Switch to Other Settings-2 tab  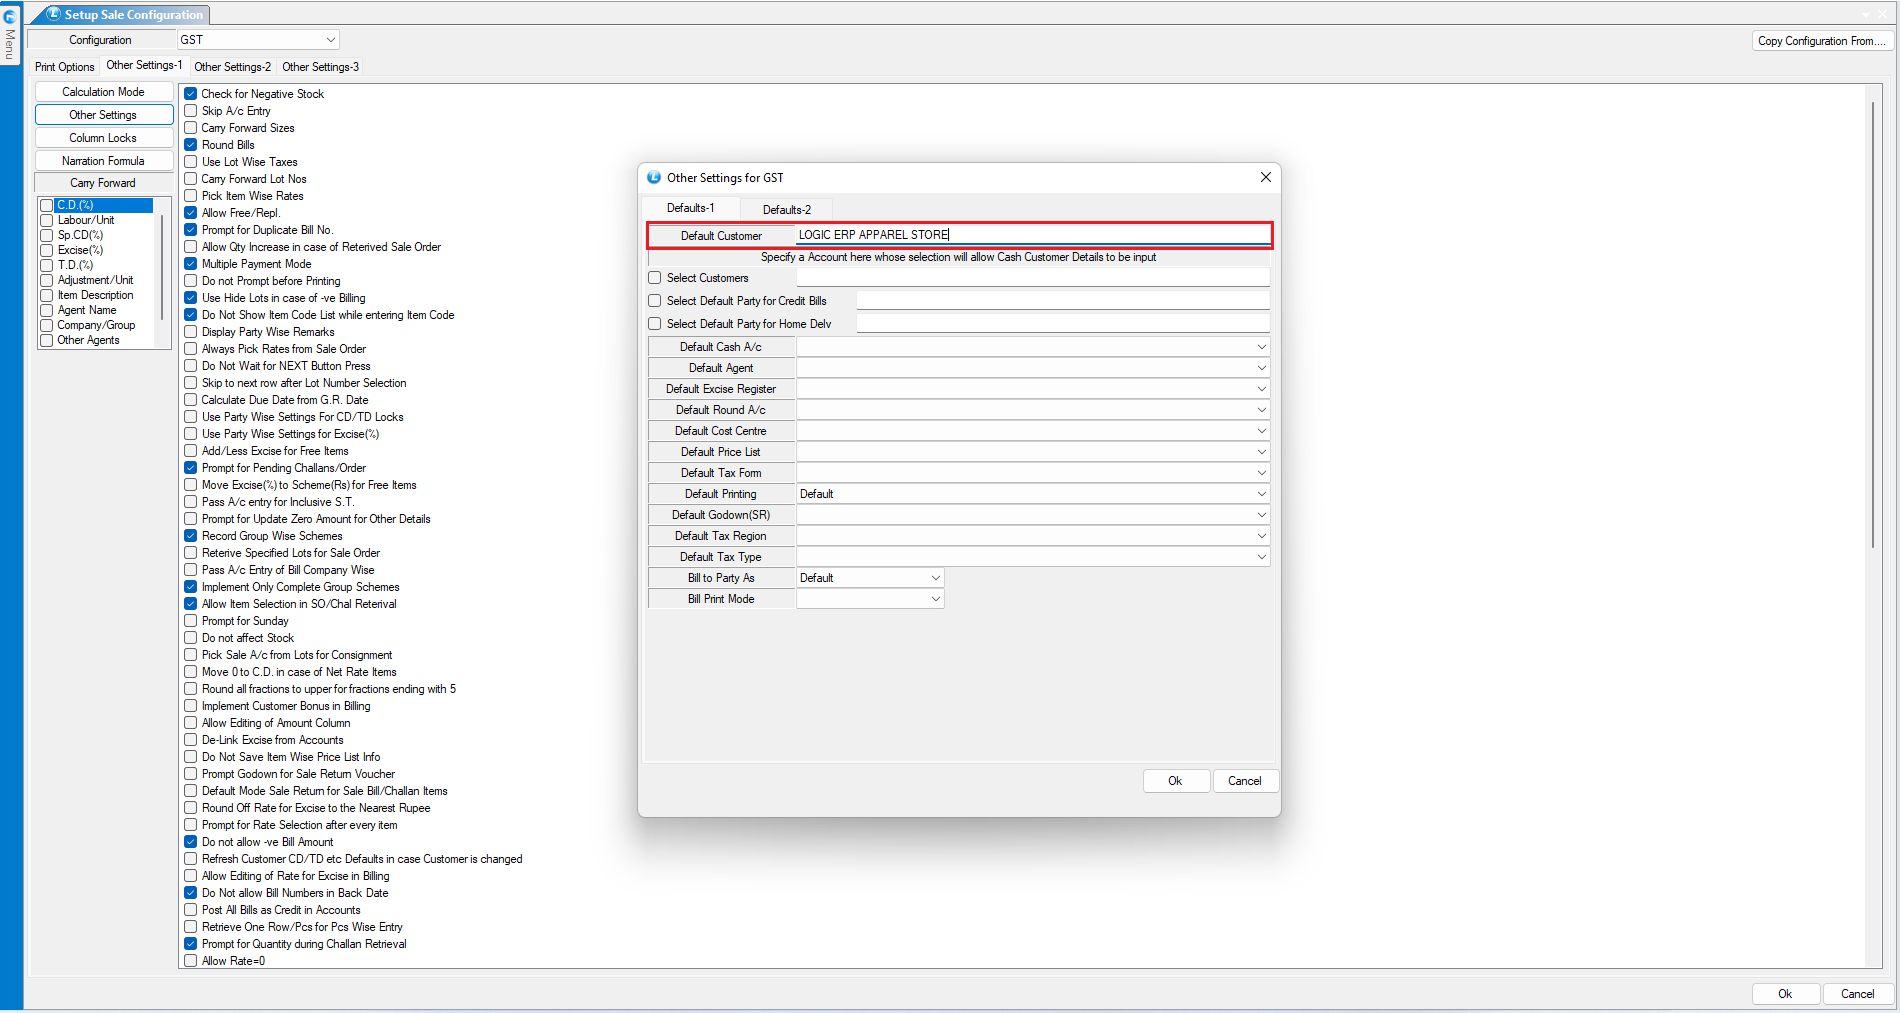click(232, 67)
